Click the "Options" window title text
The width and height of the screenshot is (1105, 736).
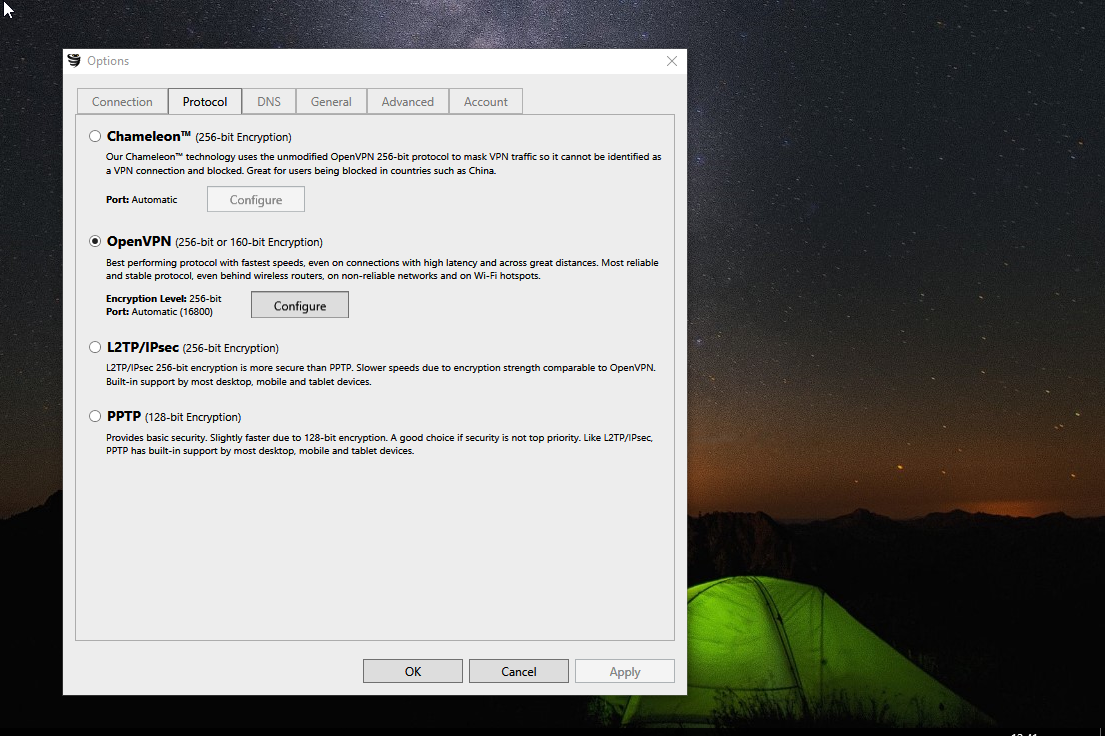(108, 61)
